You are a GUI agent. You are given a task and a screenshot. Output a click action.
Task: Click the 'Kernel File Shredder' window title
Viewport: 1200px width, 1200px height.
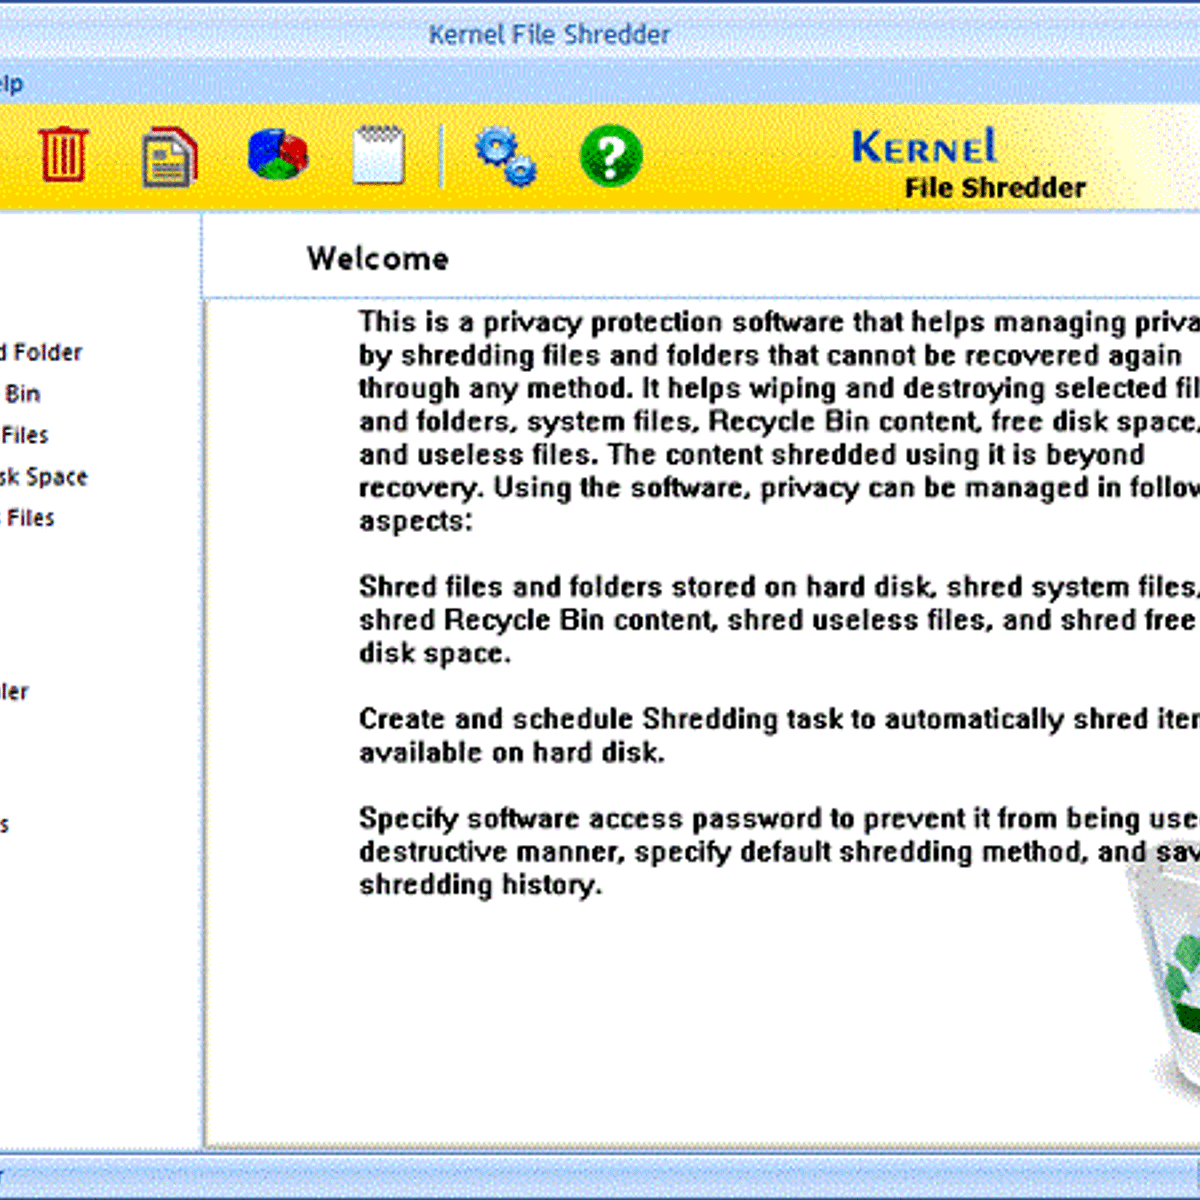(549, 34)
